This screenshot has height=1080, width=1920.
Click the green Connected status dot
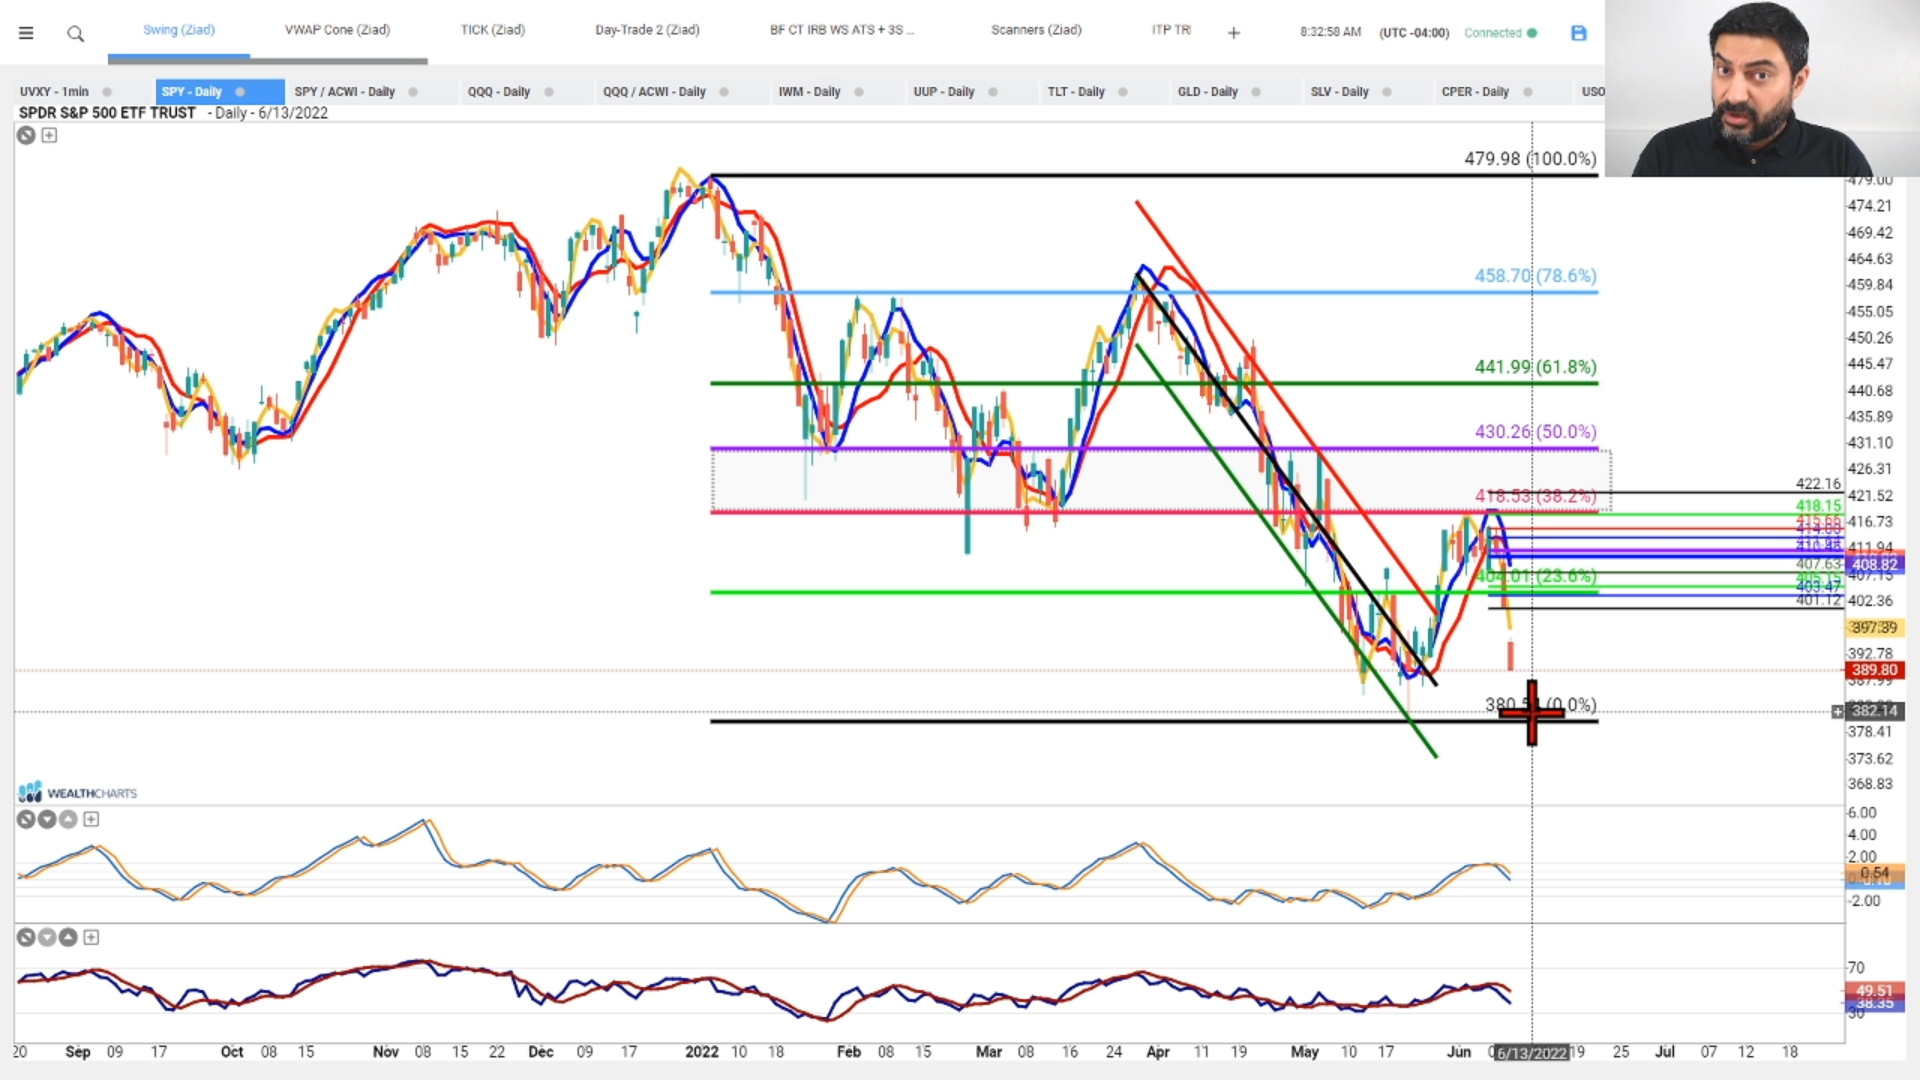pos(1532,33)
